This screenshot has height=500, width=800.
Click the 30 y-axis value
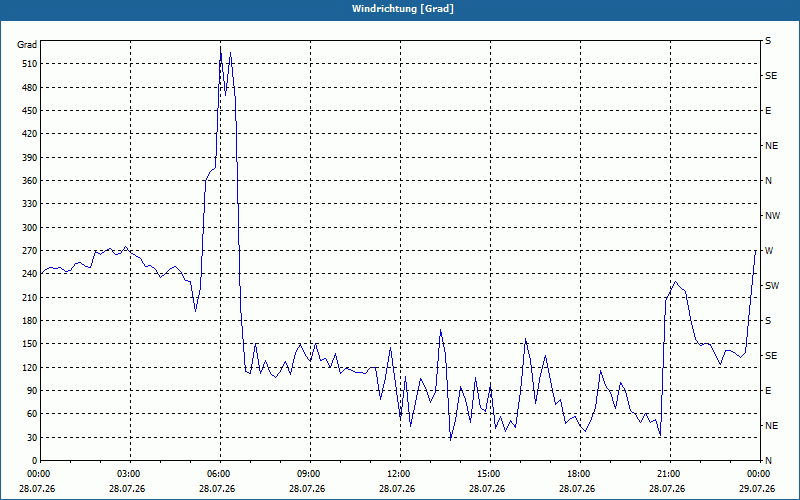pyautogui.click(x=32, y=438)
